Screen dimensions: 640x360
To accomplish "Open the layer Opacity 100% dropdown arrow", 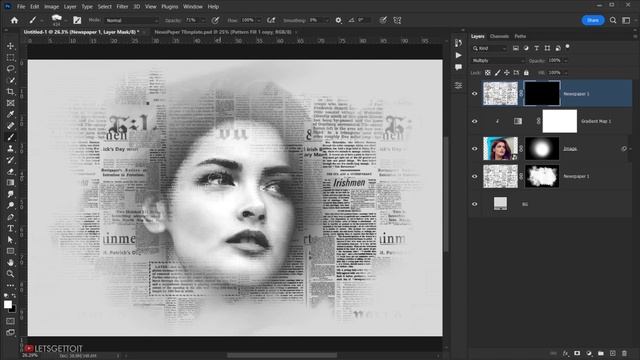I will [x=565, y=60].
